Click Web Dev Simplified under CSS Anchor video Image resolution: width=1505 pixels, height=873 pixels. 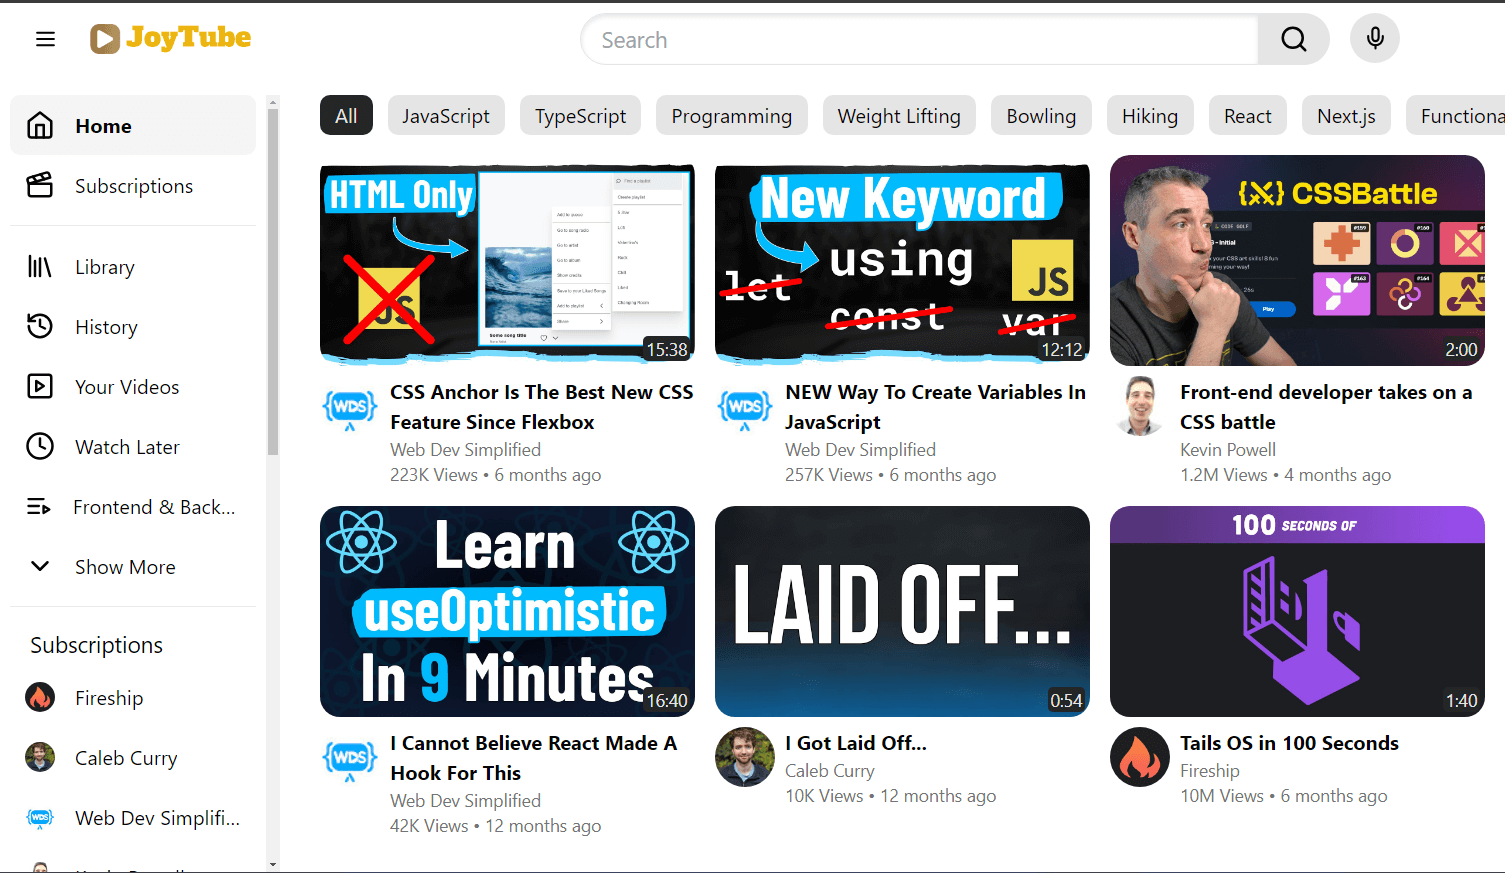click(x=465, y=450)
